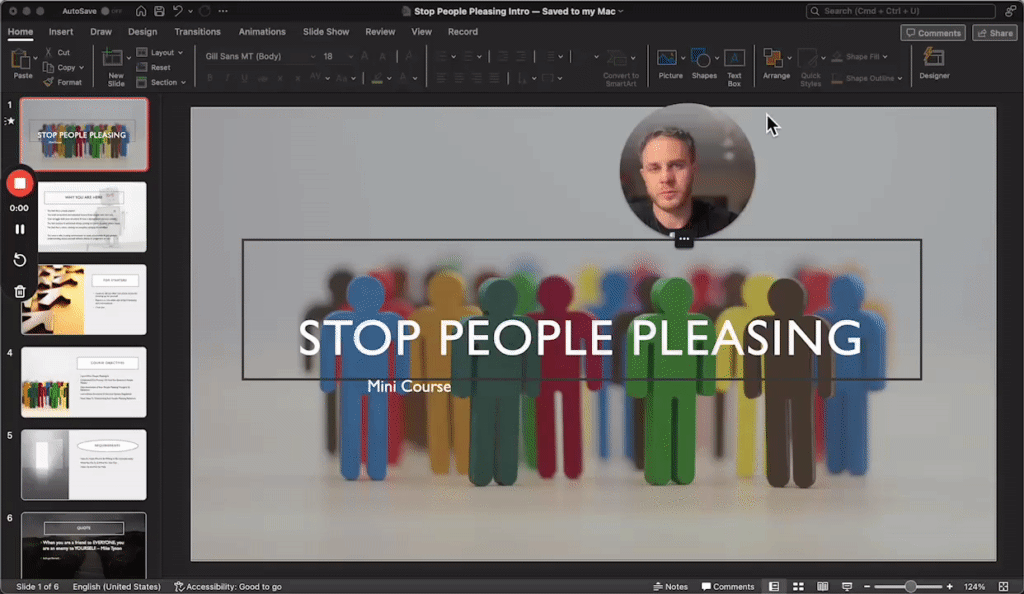Stop the current recording
The width and height of the screenshot is (1024, 594).
point(18,183)
